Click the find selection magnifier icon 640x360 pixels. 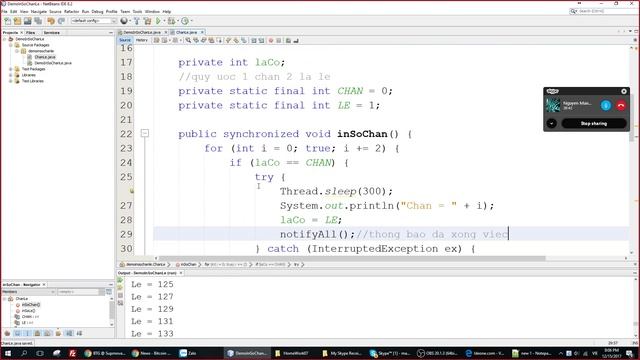[x=188, y=40]
